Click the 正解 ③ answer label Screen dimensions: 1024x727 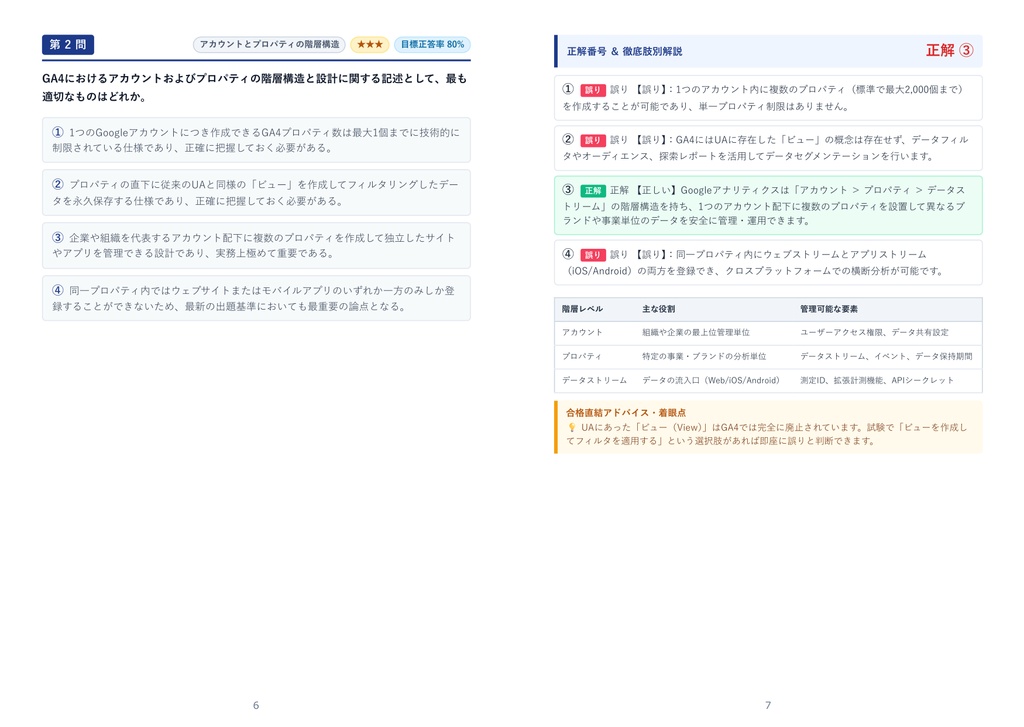pos(950,50)
